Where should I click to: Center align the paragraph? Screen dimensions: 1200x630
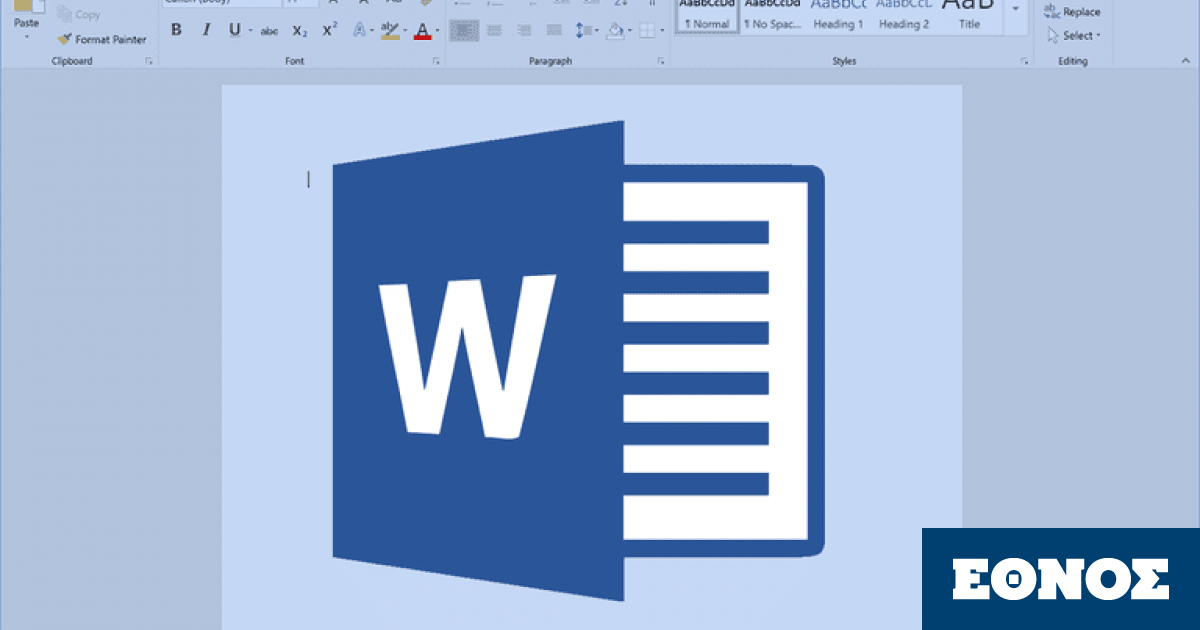(x=493, y=31)
